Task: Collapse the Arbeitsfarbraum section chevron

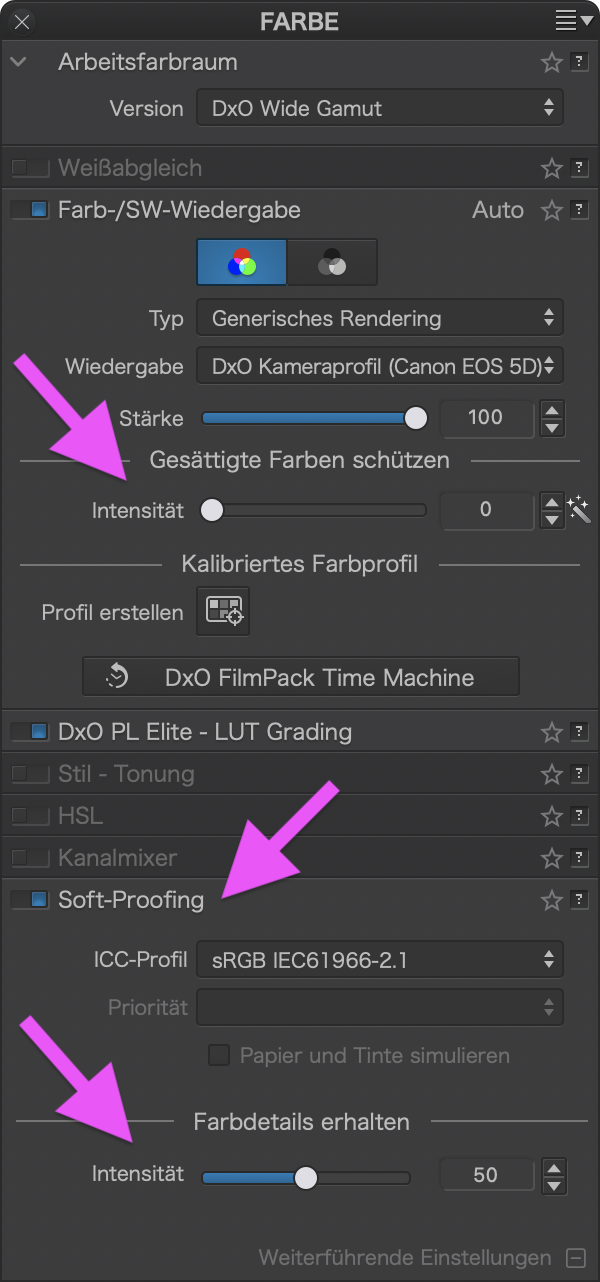Action: (x=18, y=62)
